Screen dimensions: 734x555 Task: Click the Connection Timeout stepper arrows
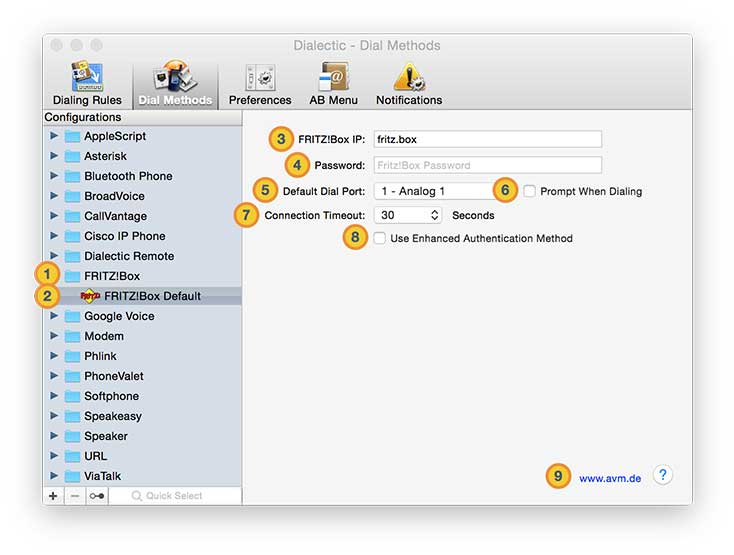[434, 215]
